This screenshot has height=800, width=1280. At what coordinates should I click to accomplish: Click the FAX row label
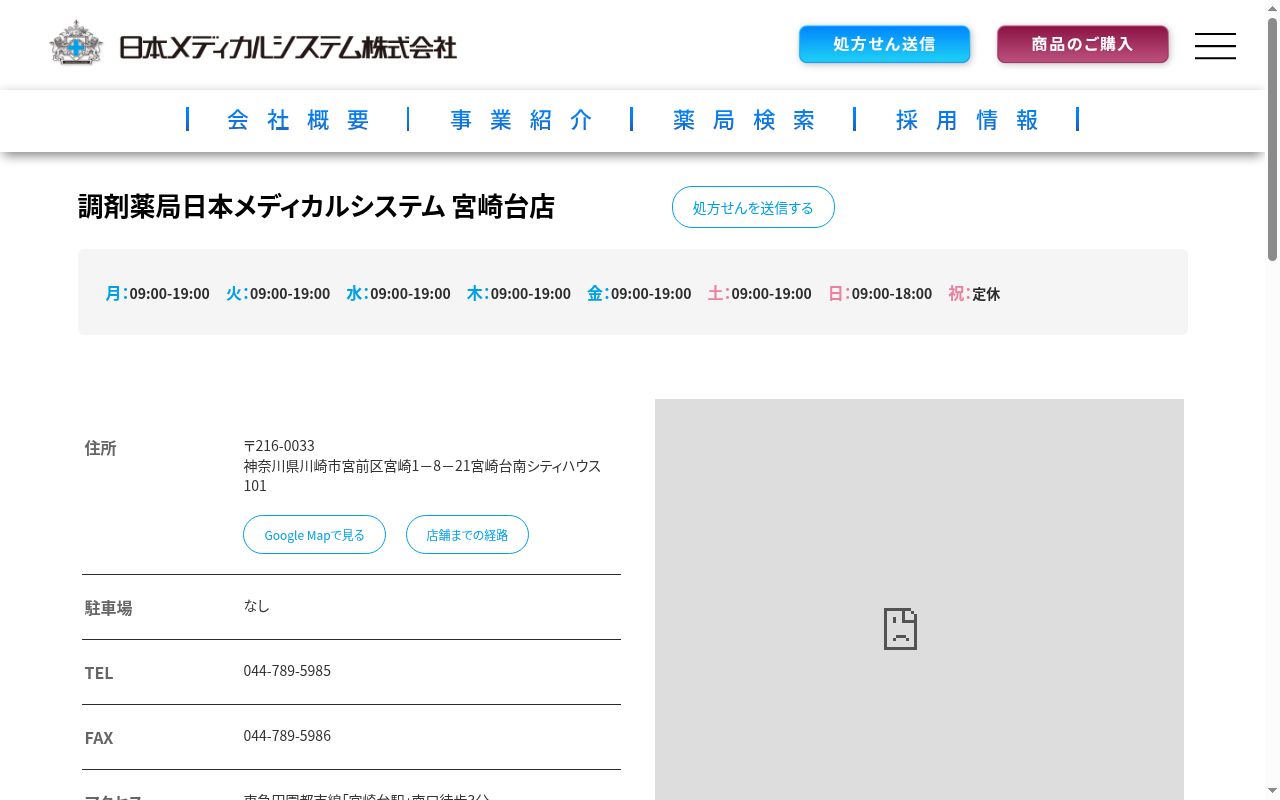pos(99,738)
